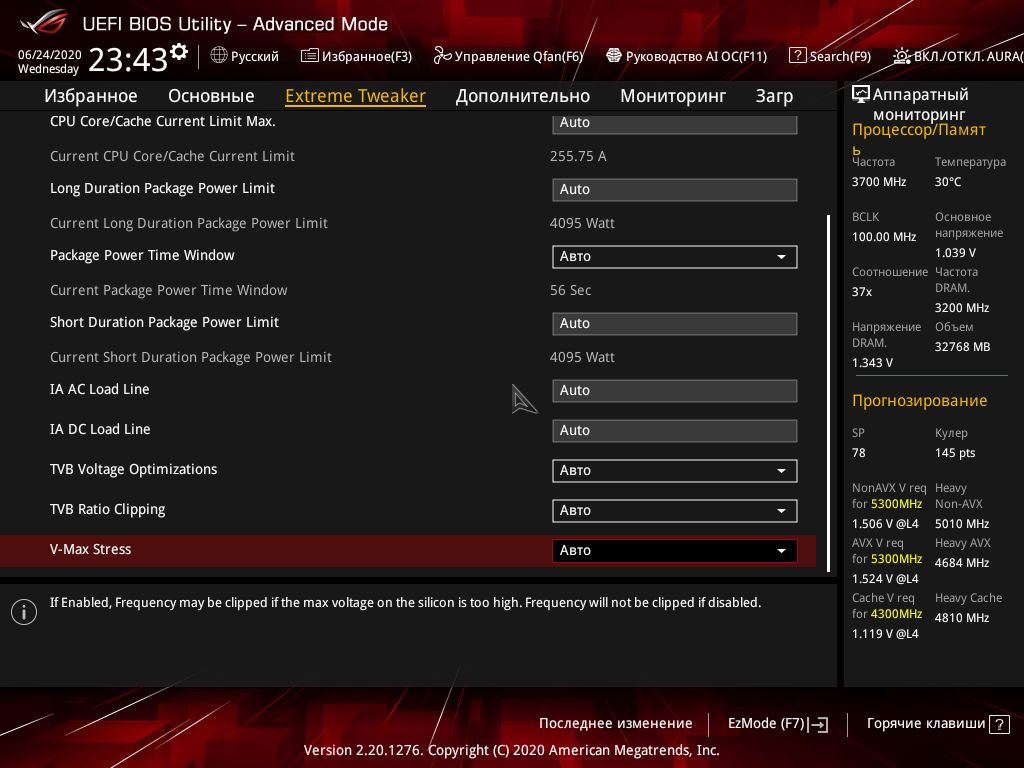Select the IA AC Load Line label

coord(100,389)
